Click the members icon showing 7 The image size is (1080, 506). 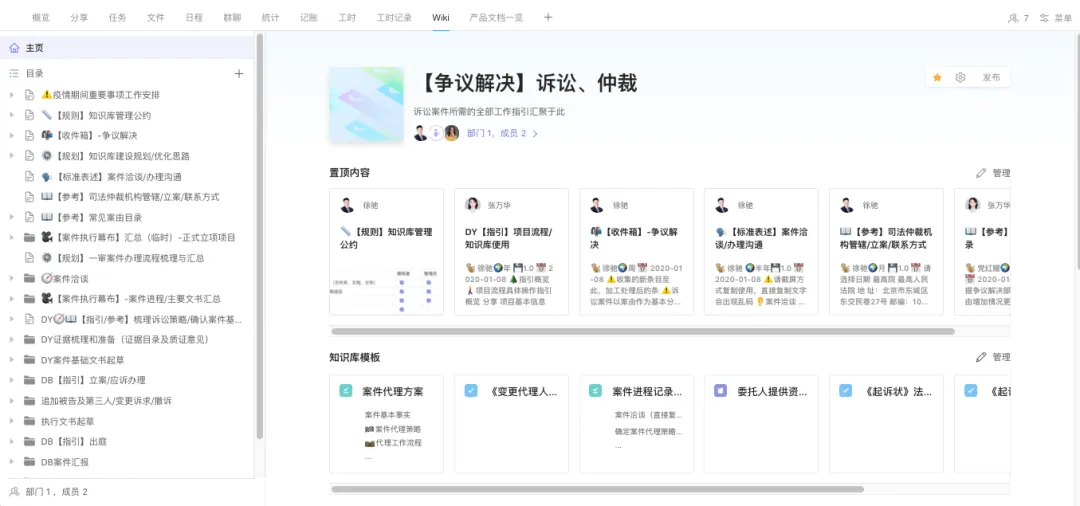pos(1013,18)
